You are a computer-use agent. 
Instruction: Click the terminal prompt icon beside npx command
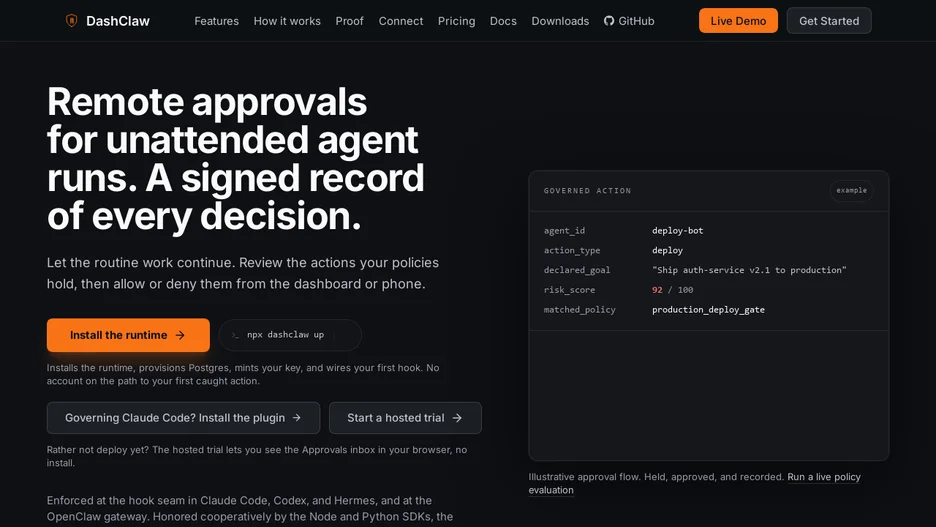235,335
